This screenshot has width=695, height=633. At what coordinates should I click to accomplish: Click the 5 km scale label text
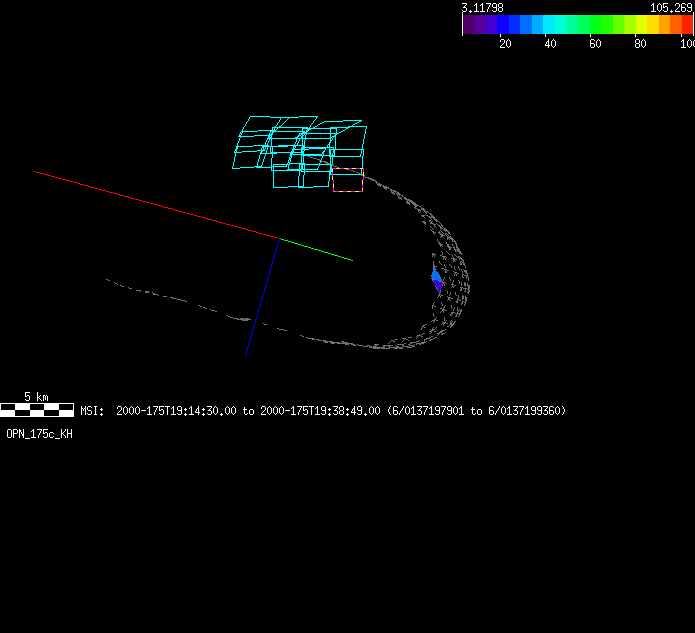point(36,397)
